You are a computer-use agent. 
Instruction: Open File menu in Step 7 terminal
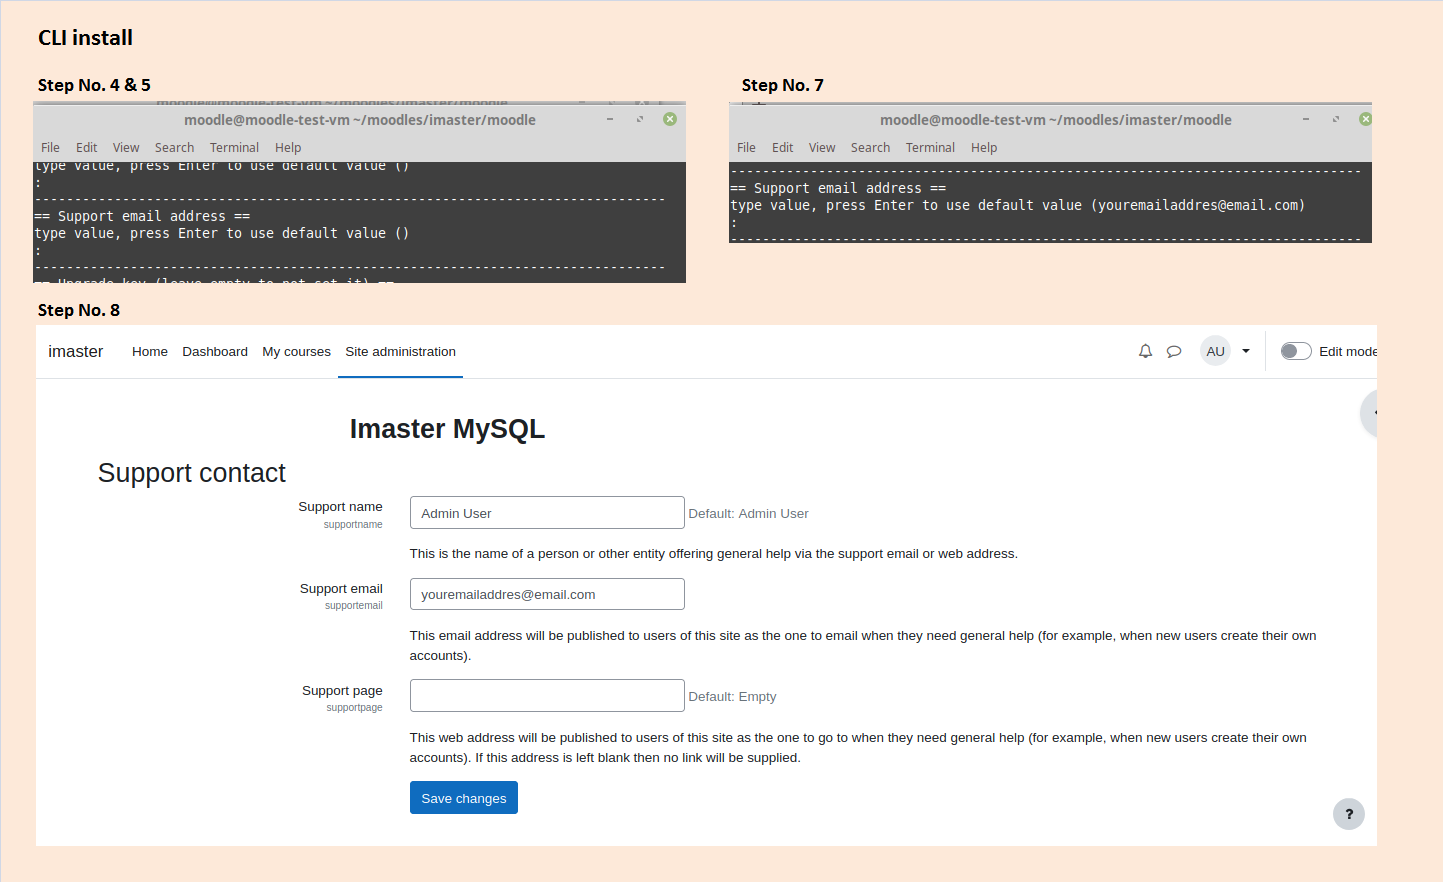click(x=746, y=148)
